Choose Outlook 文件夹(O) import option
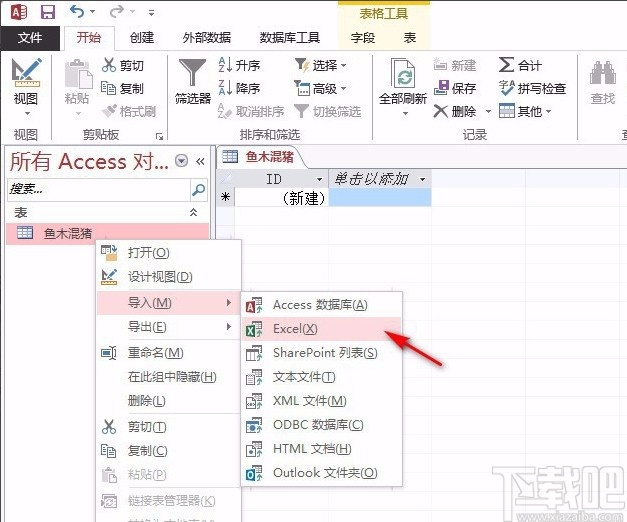This screenshot has width=627, height=522. (321, 473)
